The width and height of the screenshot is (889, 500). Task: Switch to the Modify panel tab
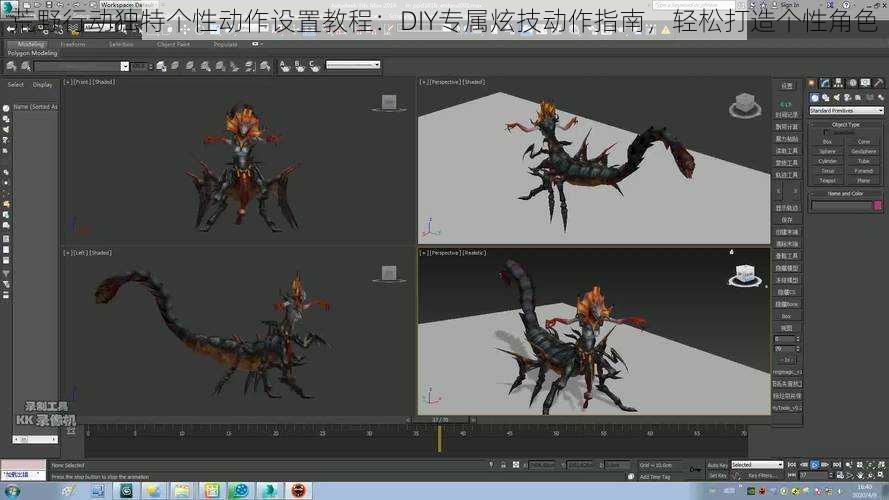click(826, 83)
